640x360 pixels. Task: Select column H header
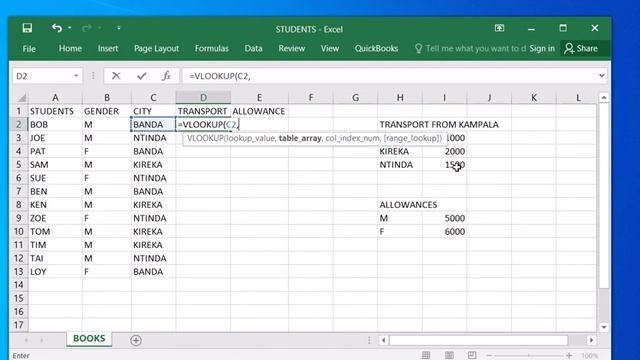point(400,98)
